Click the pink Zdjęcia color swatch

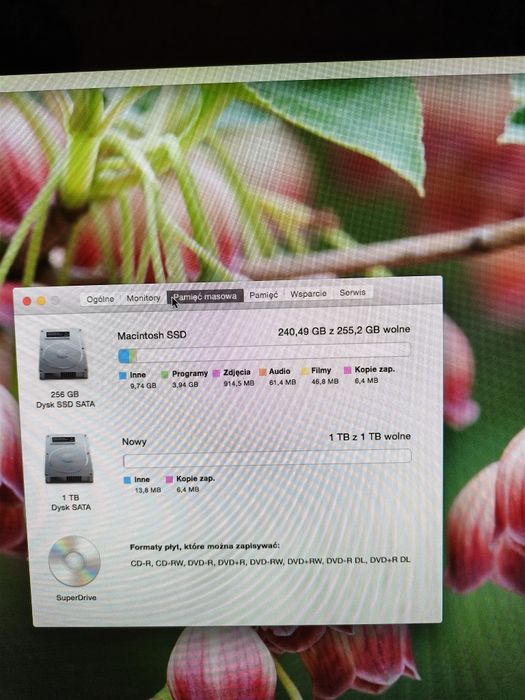(217, 373)
